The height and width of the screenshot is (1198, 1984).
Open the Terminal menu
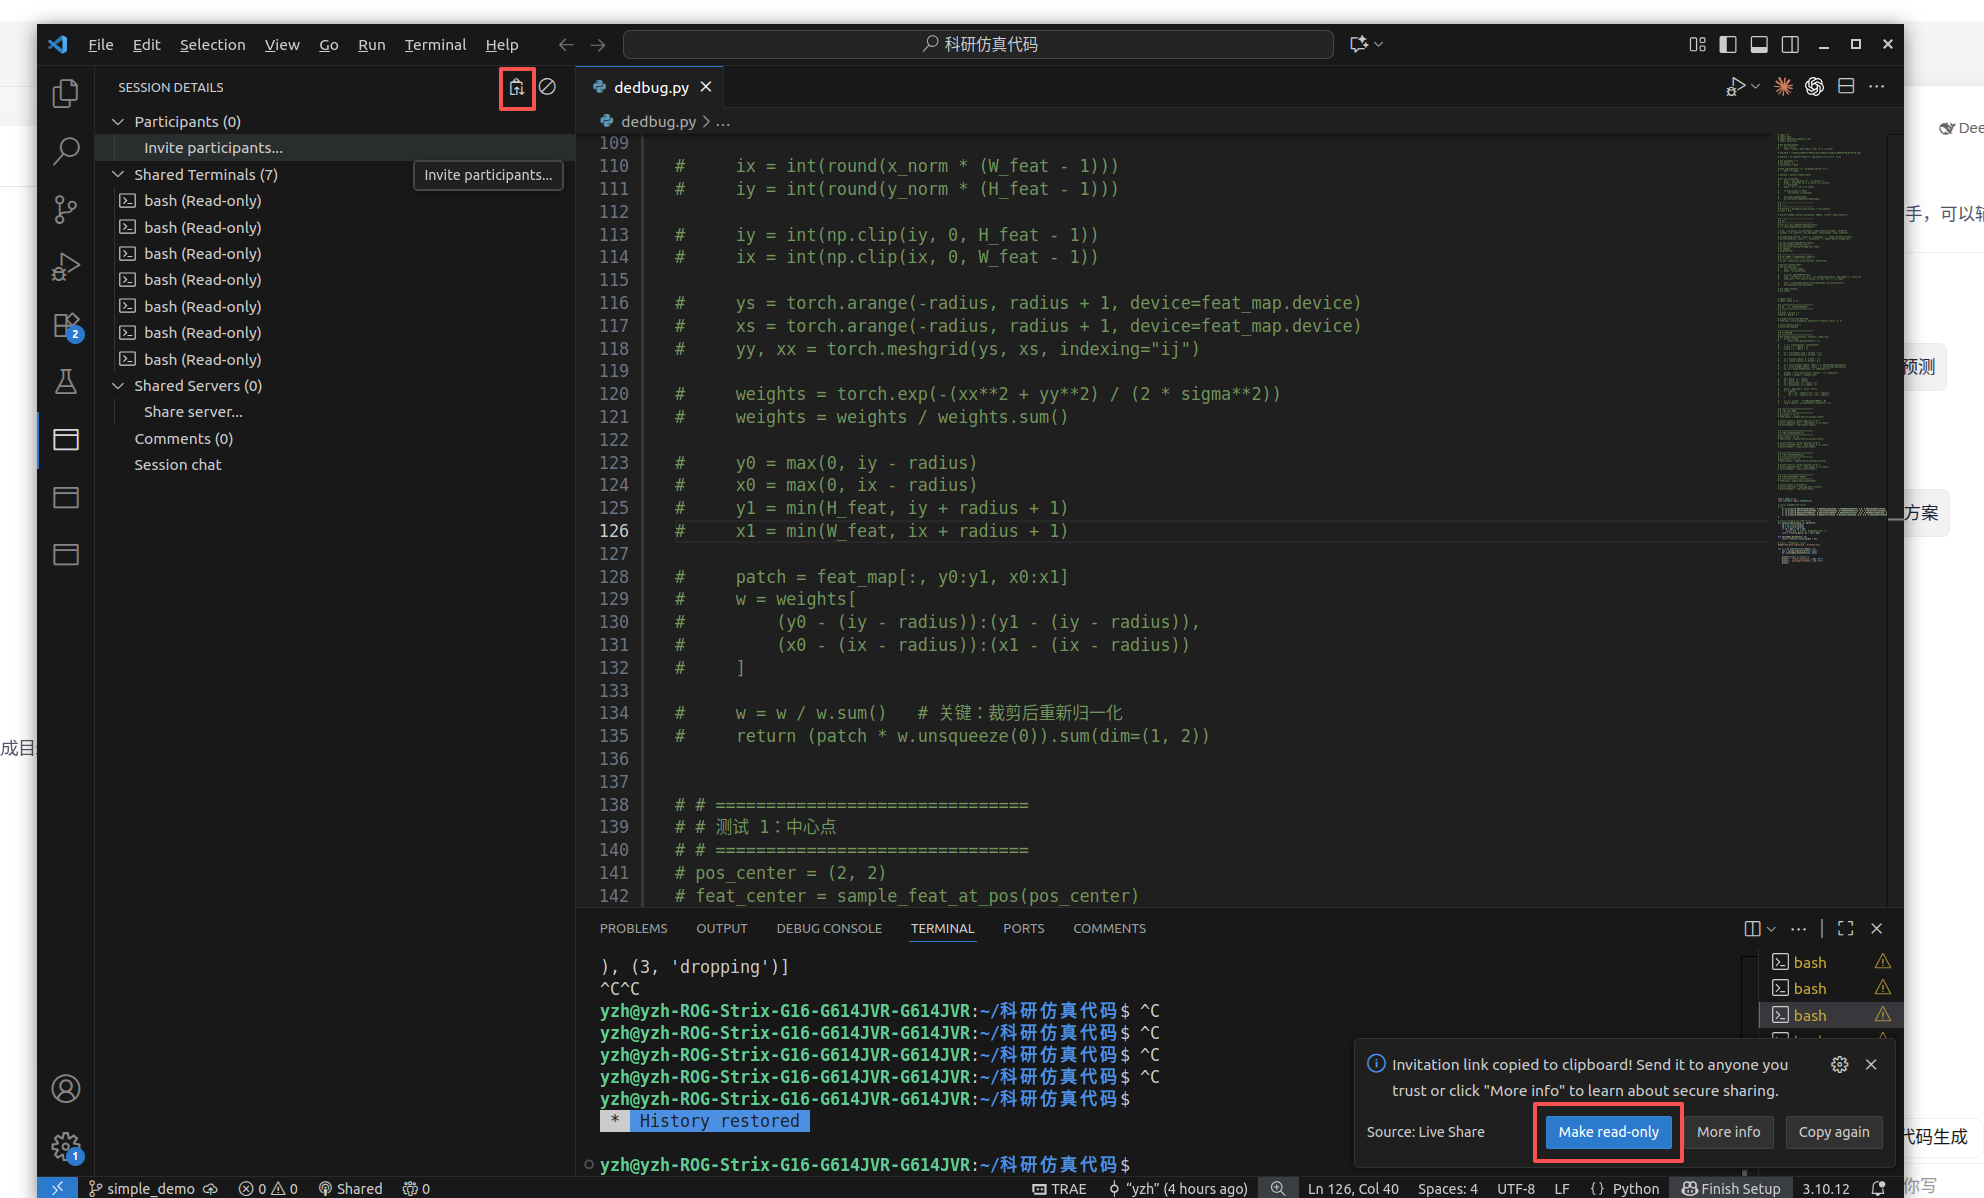click(435, 44)
